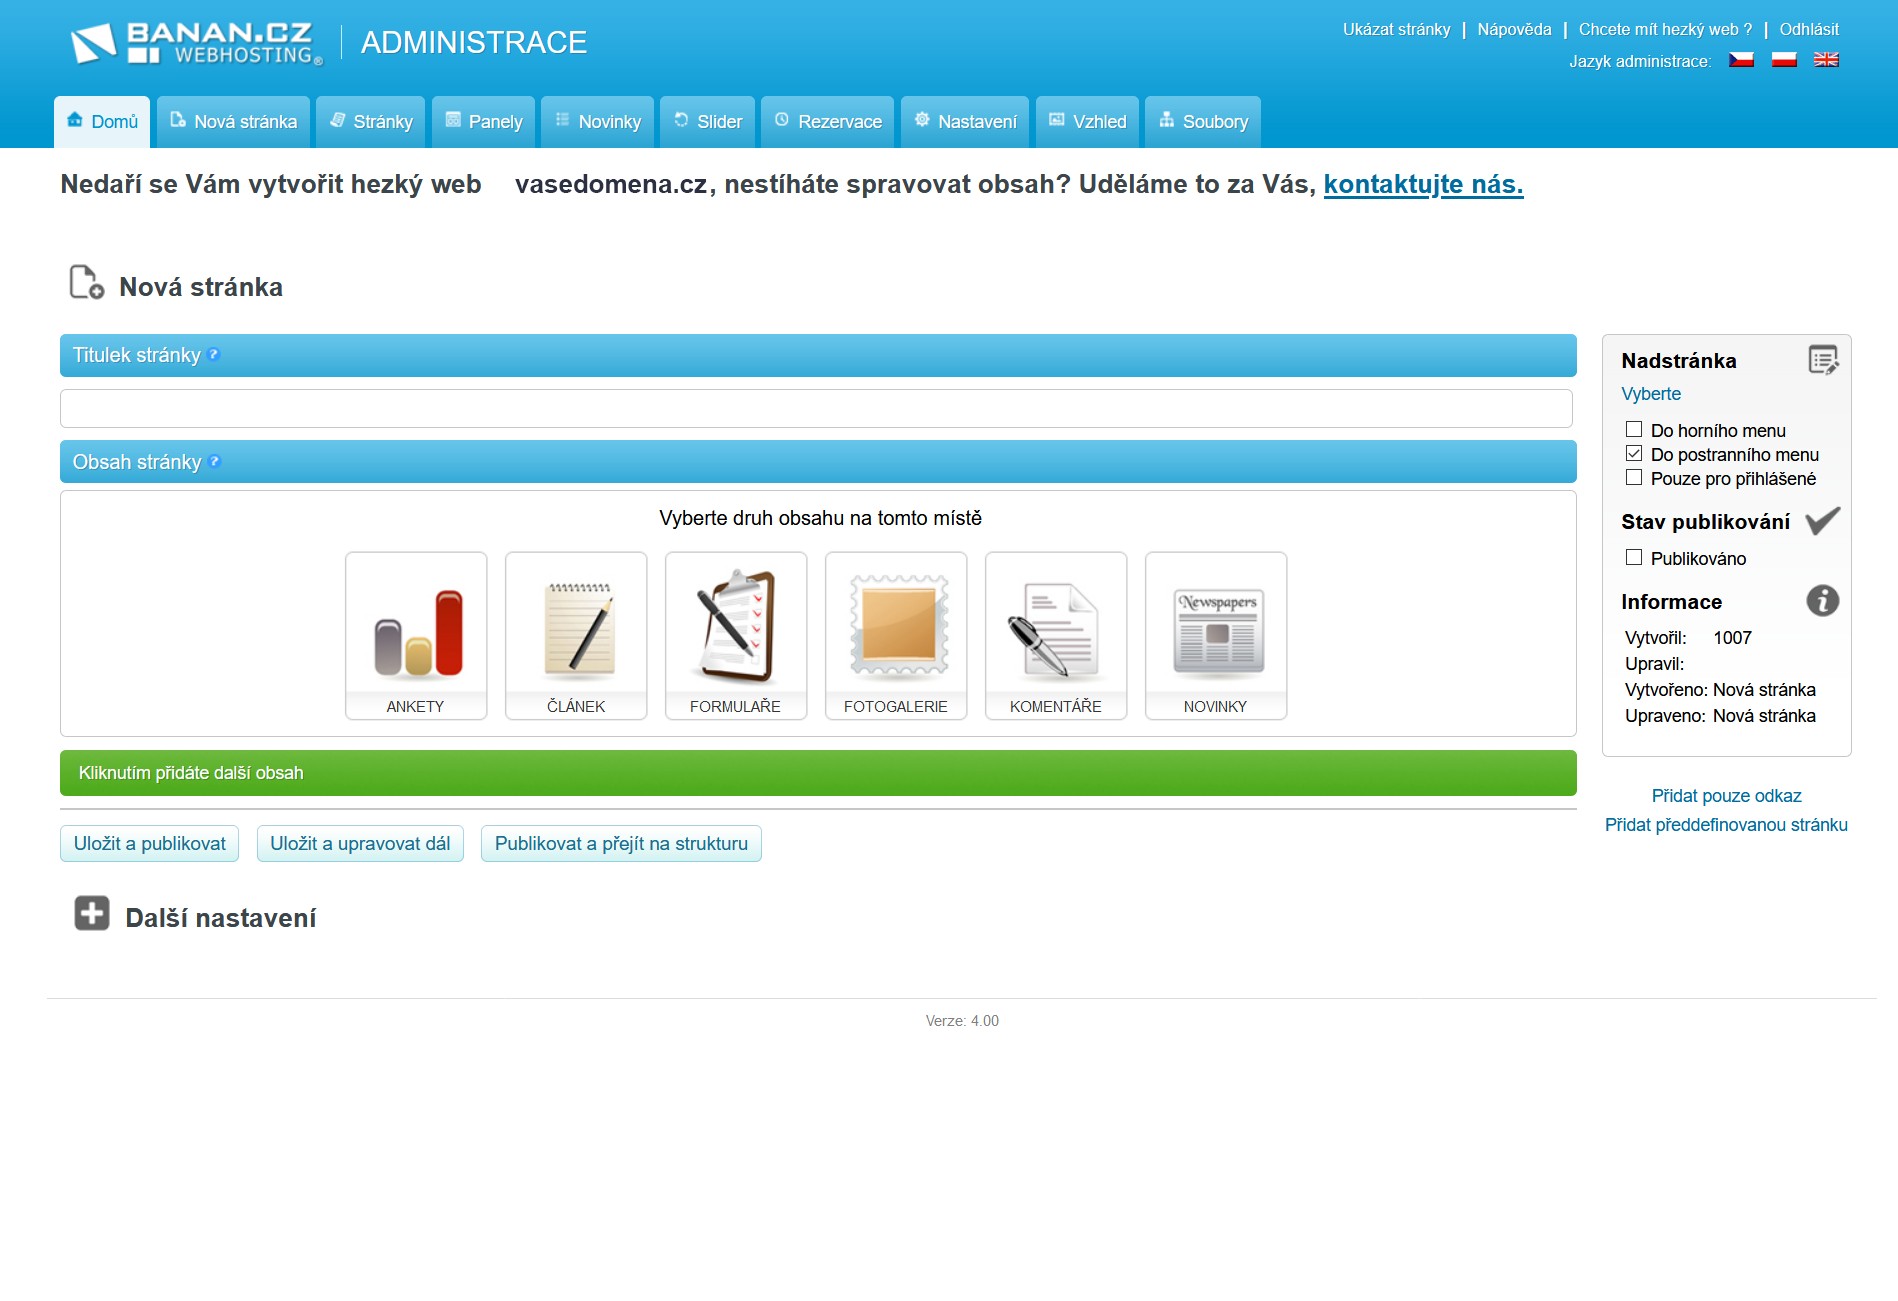Open the Stránky tab

tap(371, 122)
